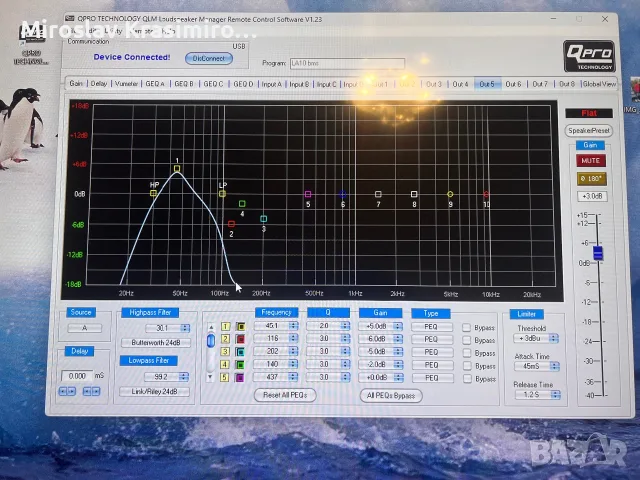Switch to the Delay tab
Image resolution: width=640 pixels, height=480 pixels.
99,84
